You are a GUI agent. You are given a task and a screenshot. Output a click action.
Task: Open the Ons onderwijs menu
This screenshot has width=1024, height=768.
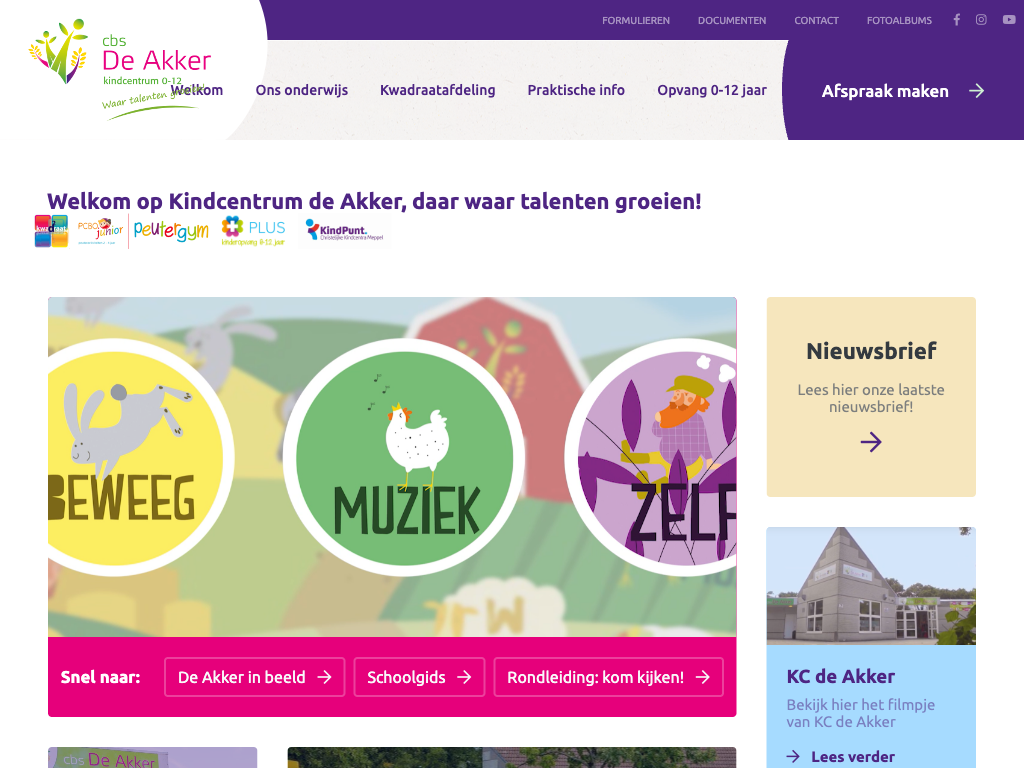302,90
